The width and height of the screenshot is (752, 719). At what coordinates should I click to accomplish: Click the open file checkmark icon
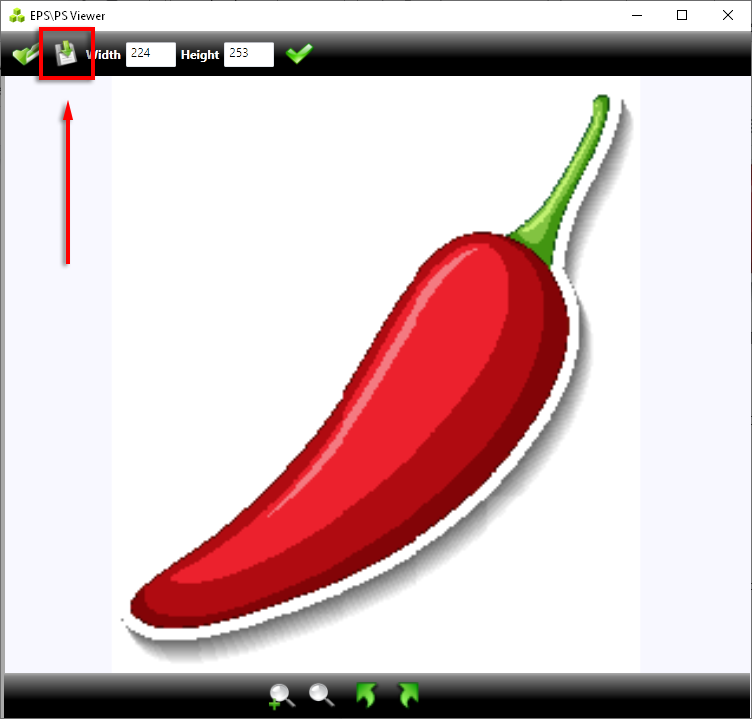[25, 54]
